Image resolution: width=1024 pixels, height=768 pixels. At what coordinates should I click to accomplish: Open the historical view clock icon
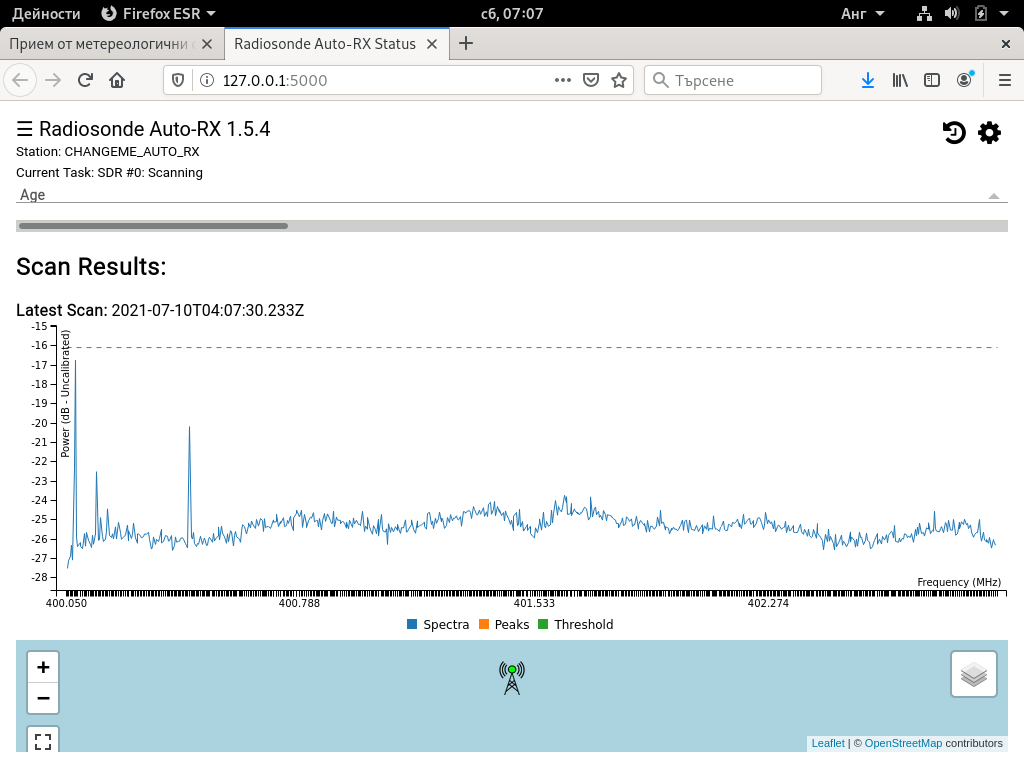(x=954, y=133)
